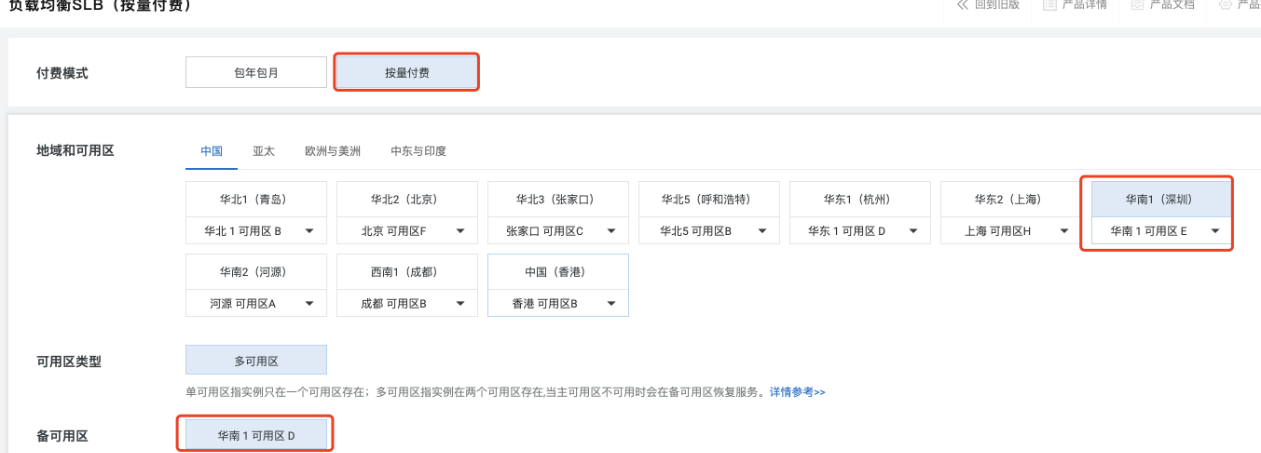Switch to the 欧洲与美洲 region tab

[x=333, y=151]
